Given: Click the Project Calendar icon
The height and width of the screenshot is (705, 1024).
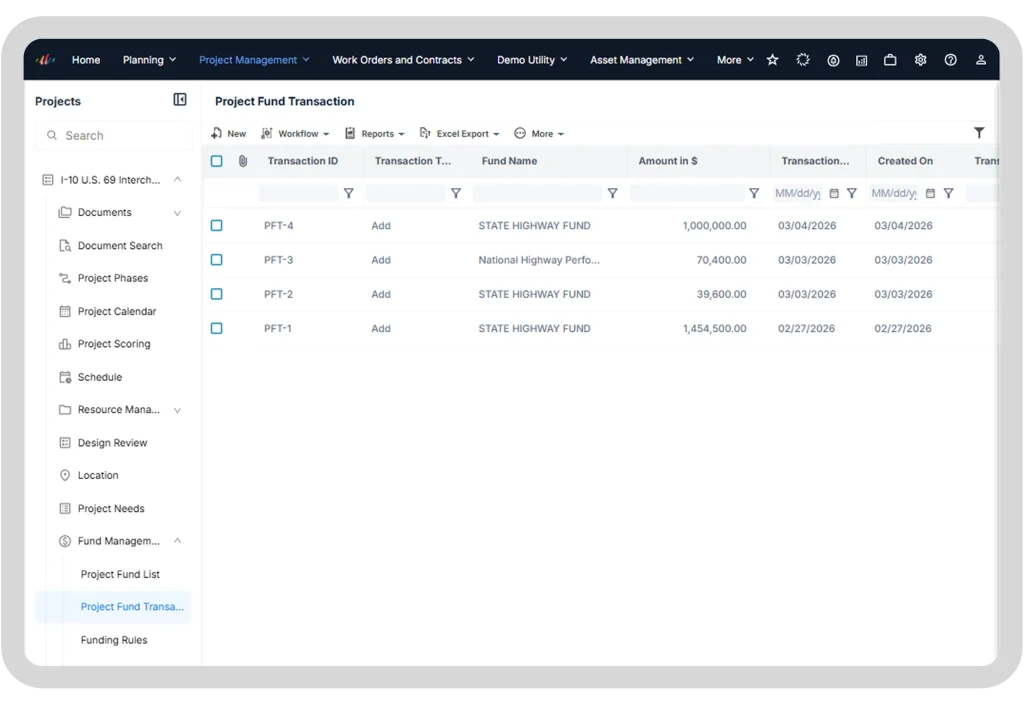Looking at the screenshot, I should click(x=65, y=311).
